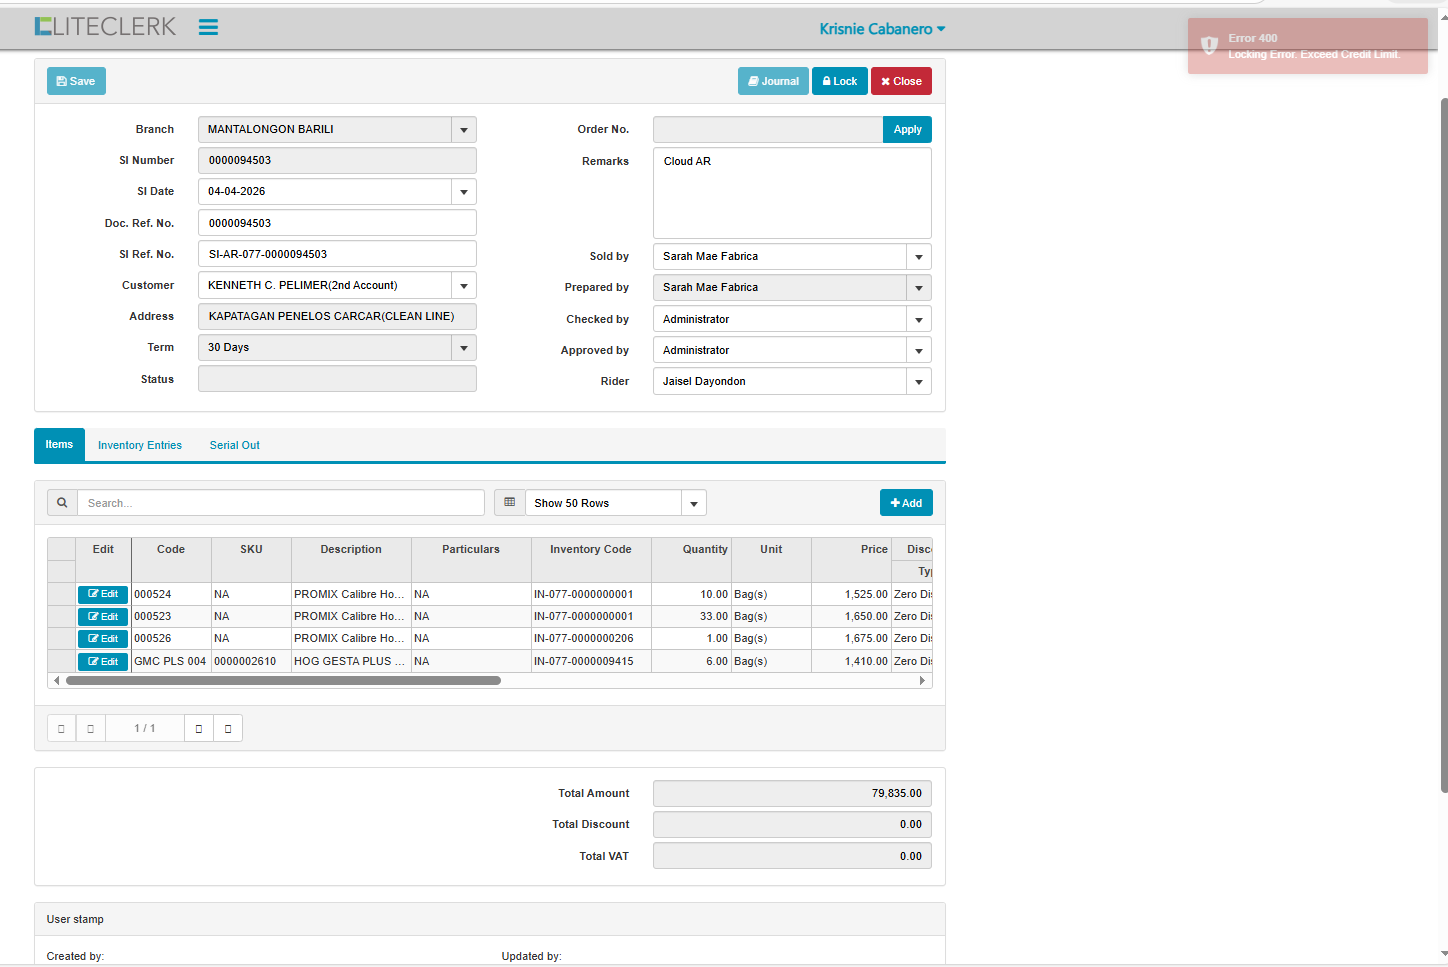Viewport: 1448px width, 967px height.
Task: Click the Add item button
Action: tap(906, 503)
